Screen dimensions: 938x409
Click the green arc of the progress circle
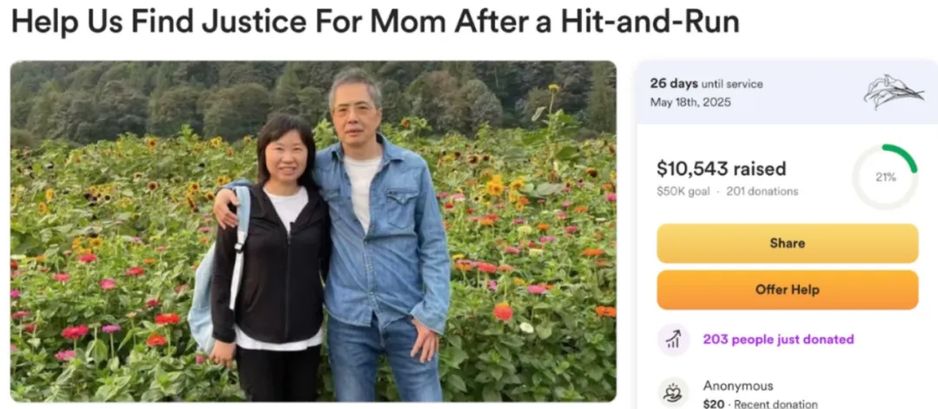point(902,157)
